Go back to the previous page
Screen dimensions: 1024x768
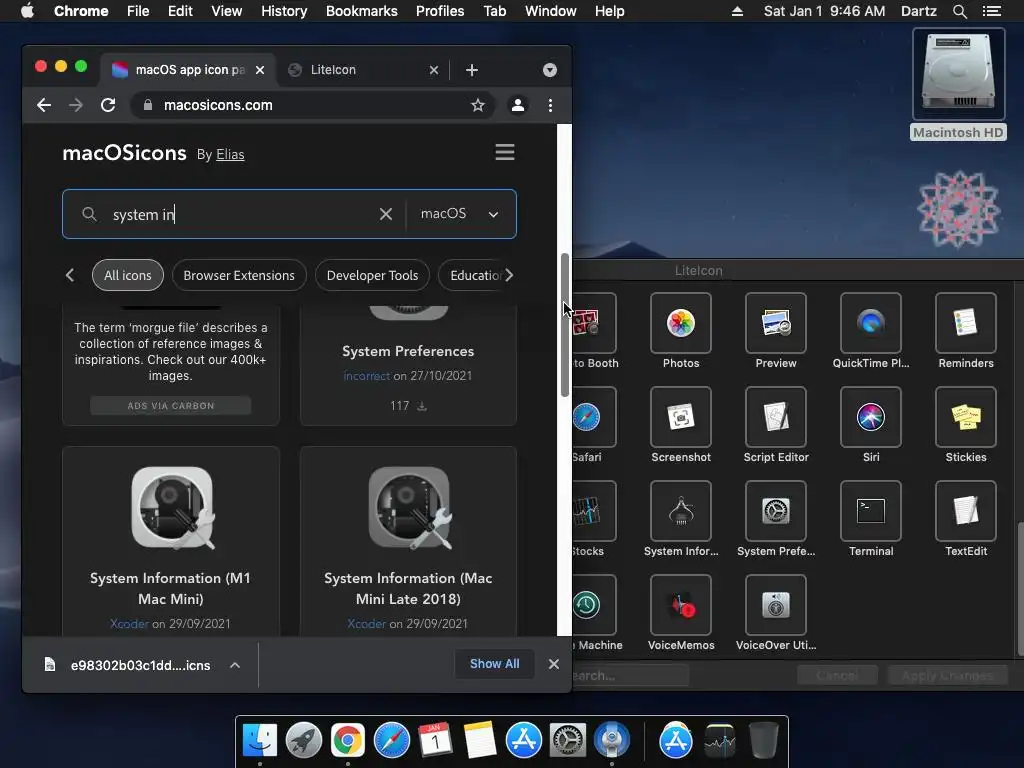point(44,105)
